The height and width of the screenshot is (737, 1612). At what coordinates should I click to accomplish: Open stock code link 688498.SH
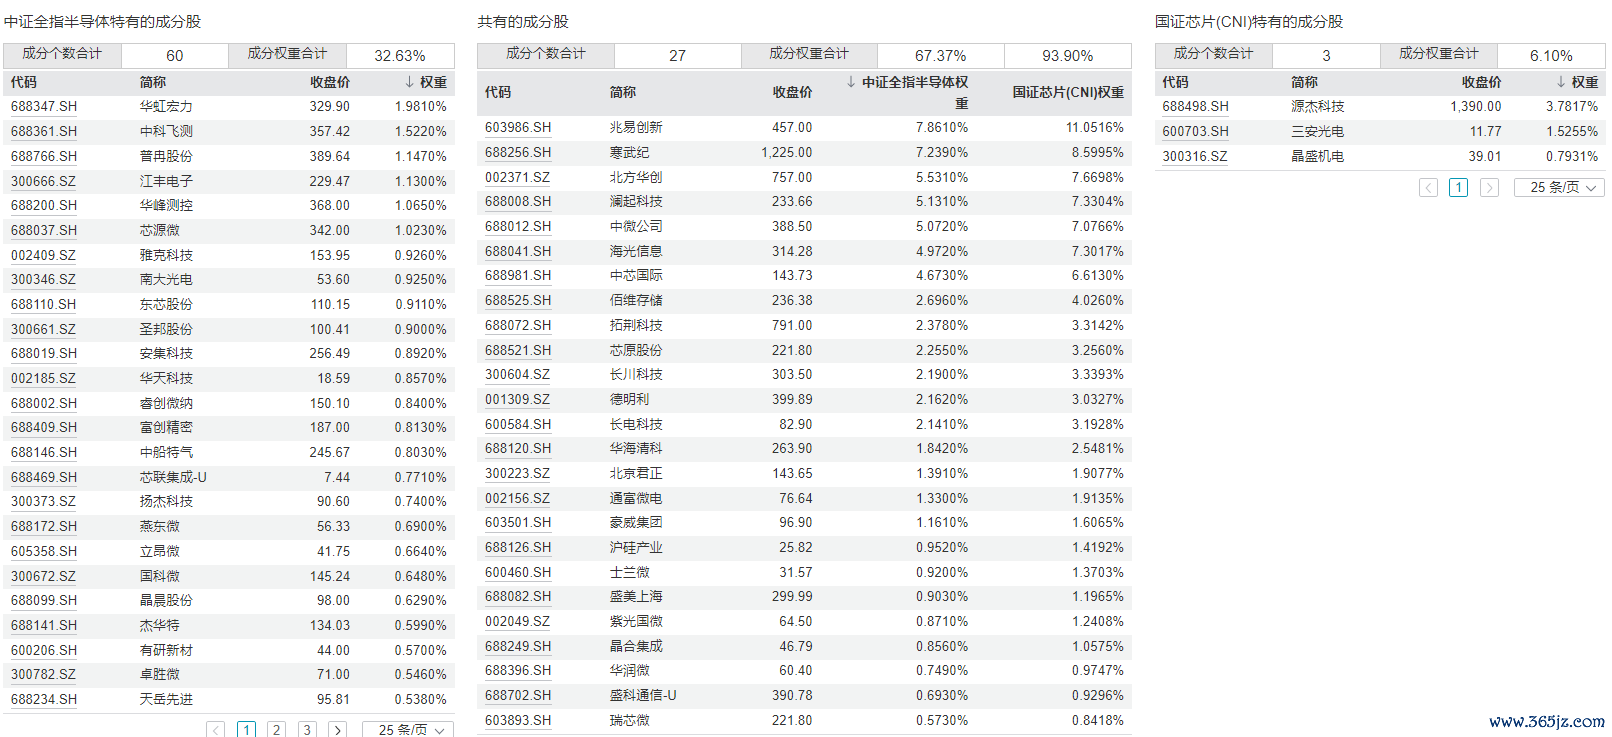click(x=1195, y=106)
